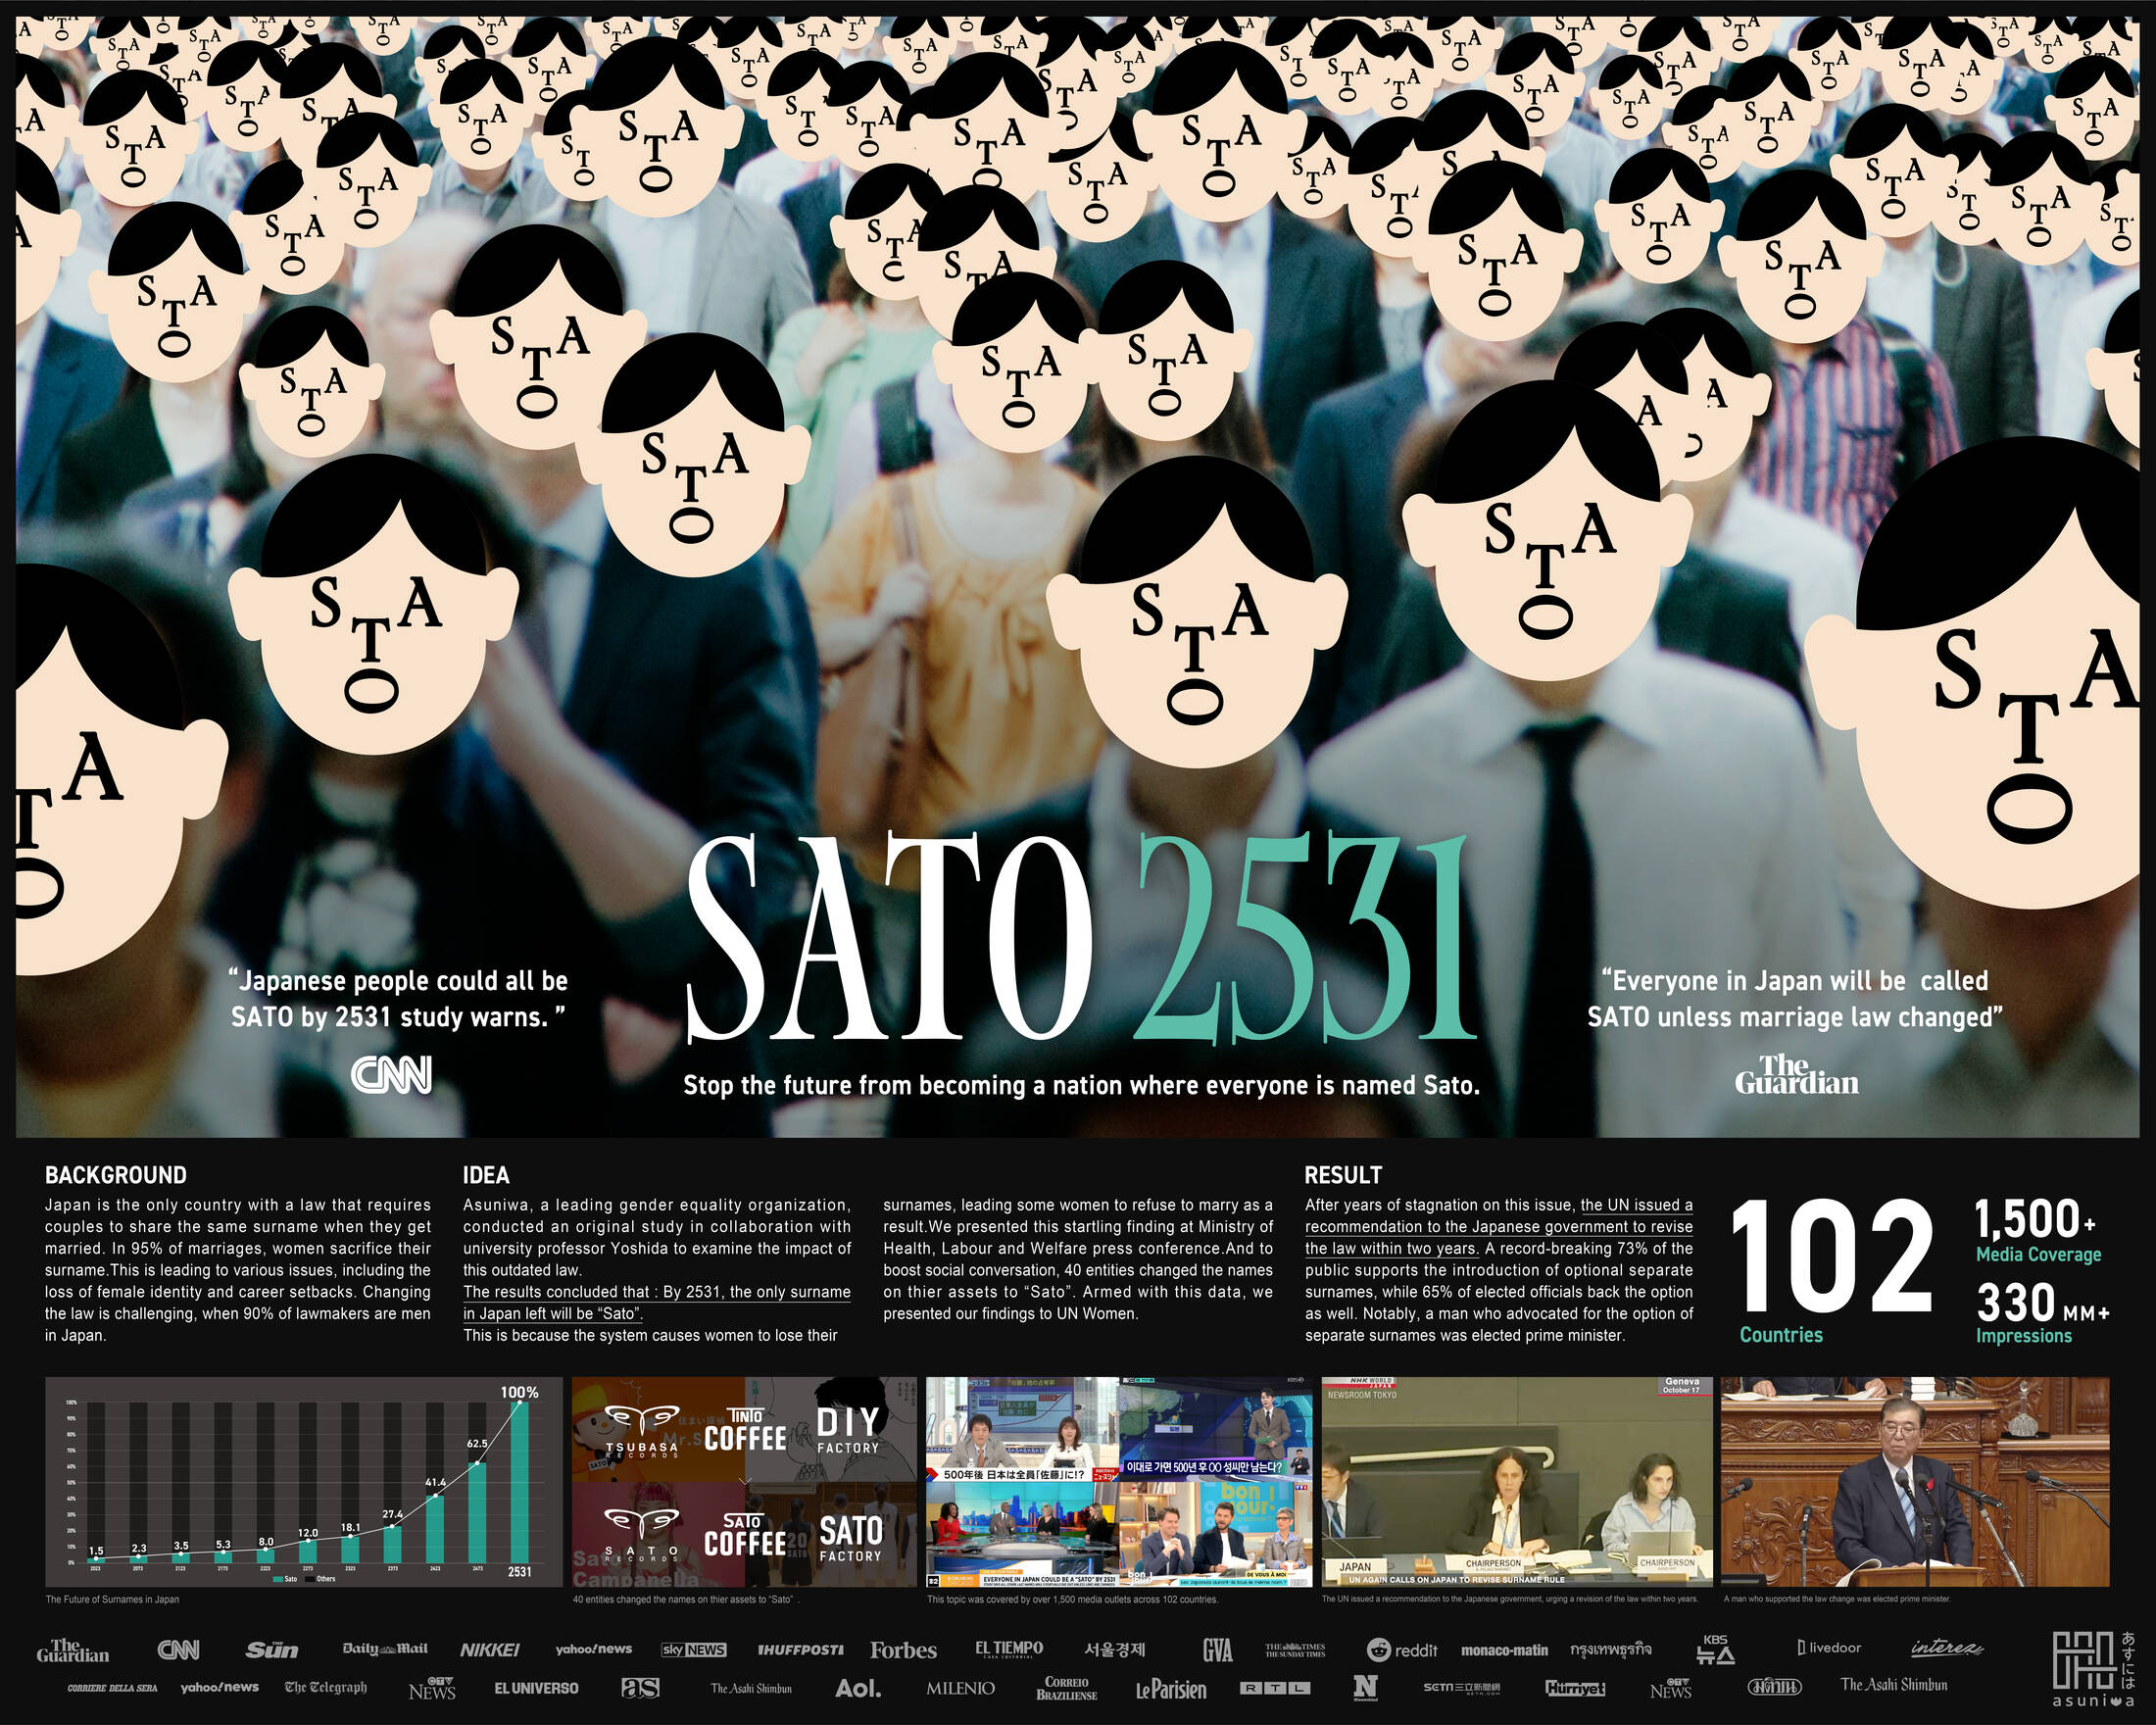This screenshot has height=1725, width=2156.
Task: Open the surname bar chart thumbnail
Action: click(304, 1481)
